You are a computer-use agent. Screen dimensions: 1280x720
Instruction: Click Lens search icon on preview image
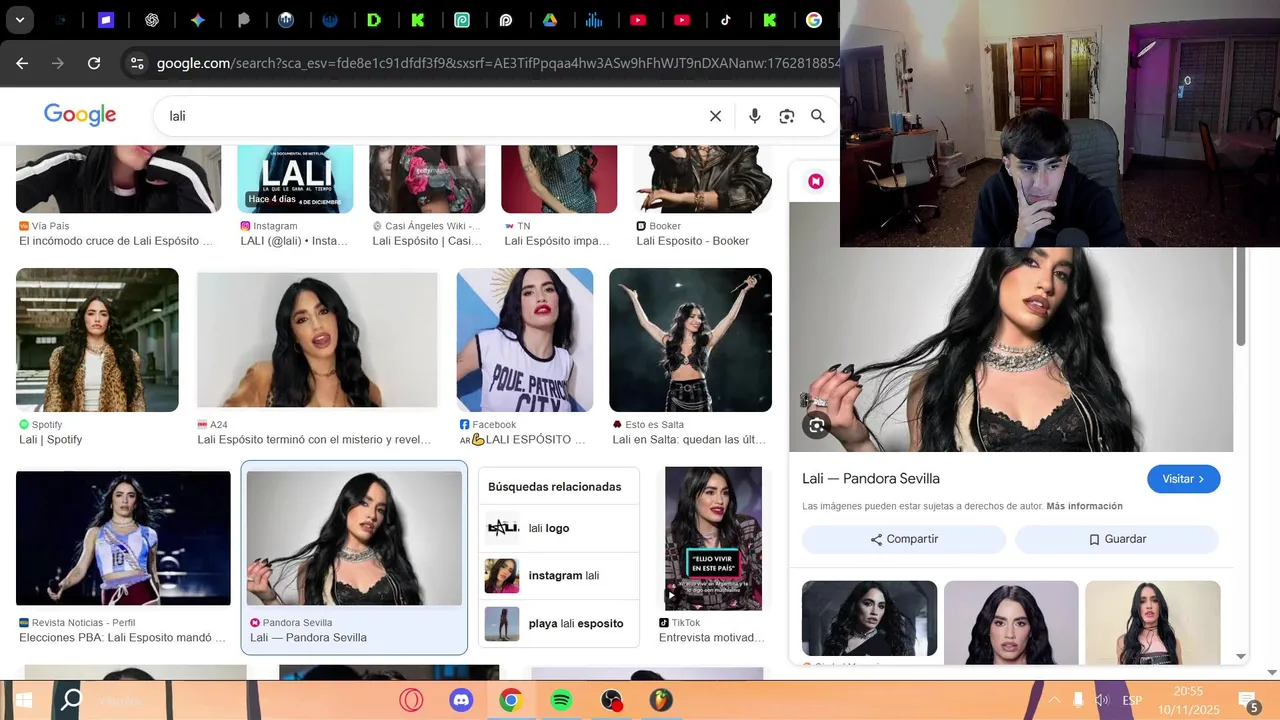(817, 426)
